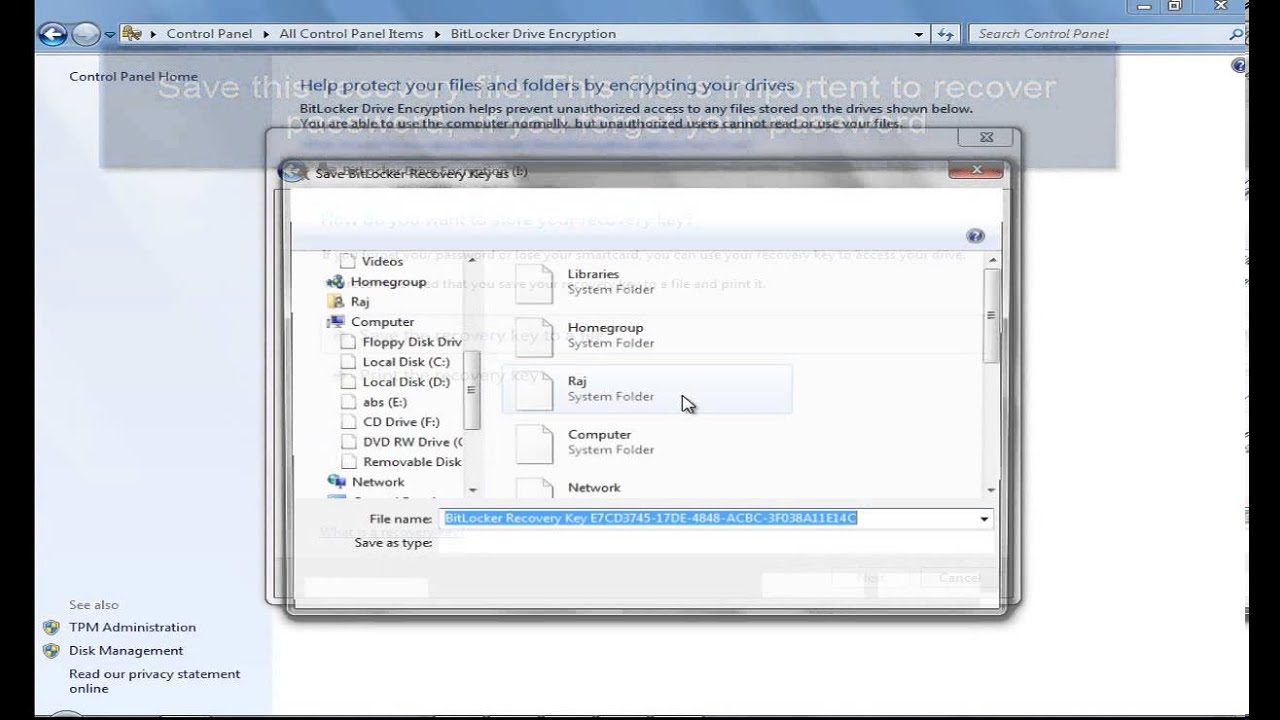
Task: Click the file list vertical scrollbar thumb
Action: tap(991, 315)
